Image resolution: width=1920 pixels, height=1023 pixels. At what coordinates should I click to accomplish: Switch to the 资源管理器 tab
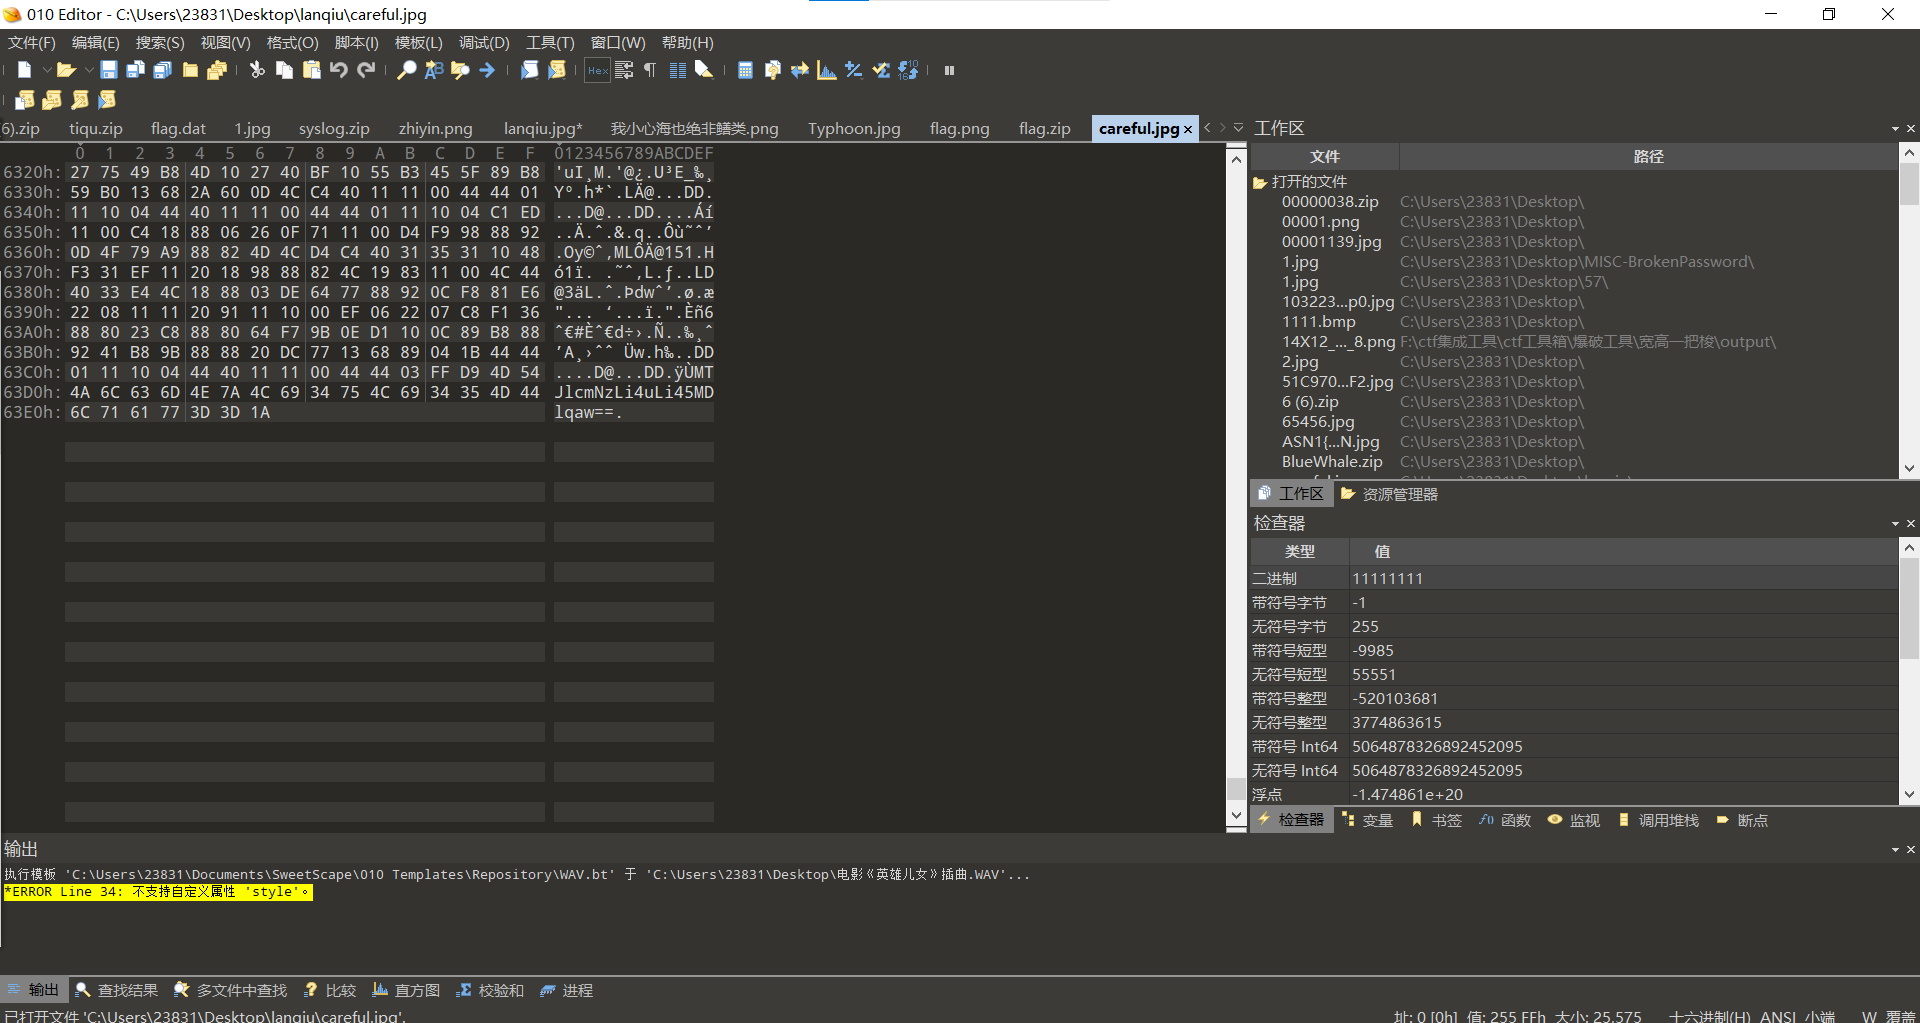[1389, 494]
